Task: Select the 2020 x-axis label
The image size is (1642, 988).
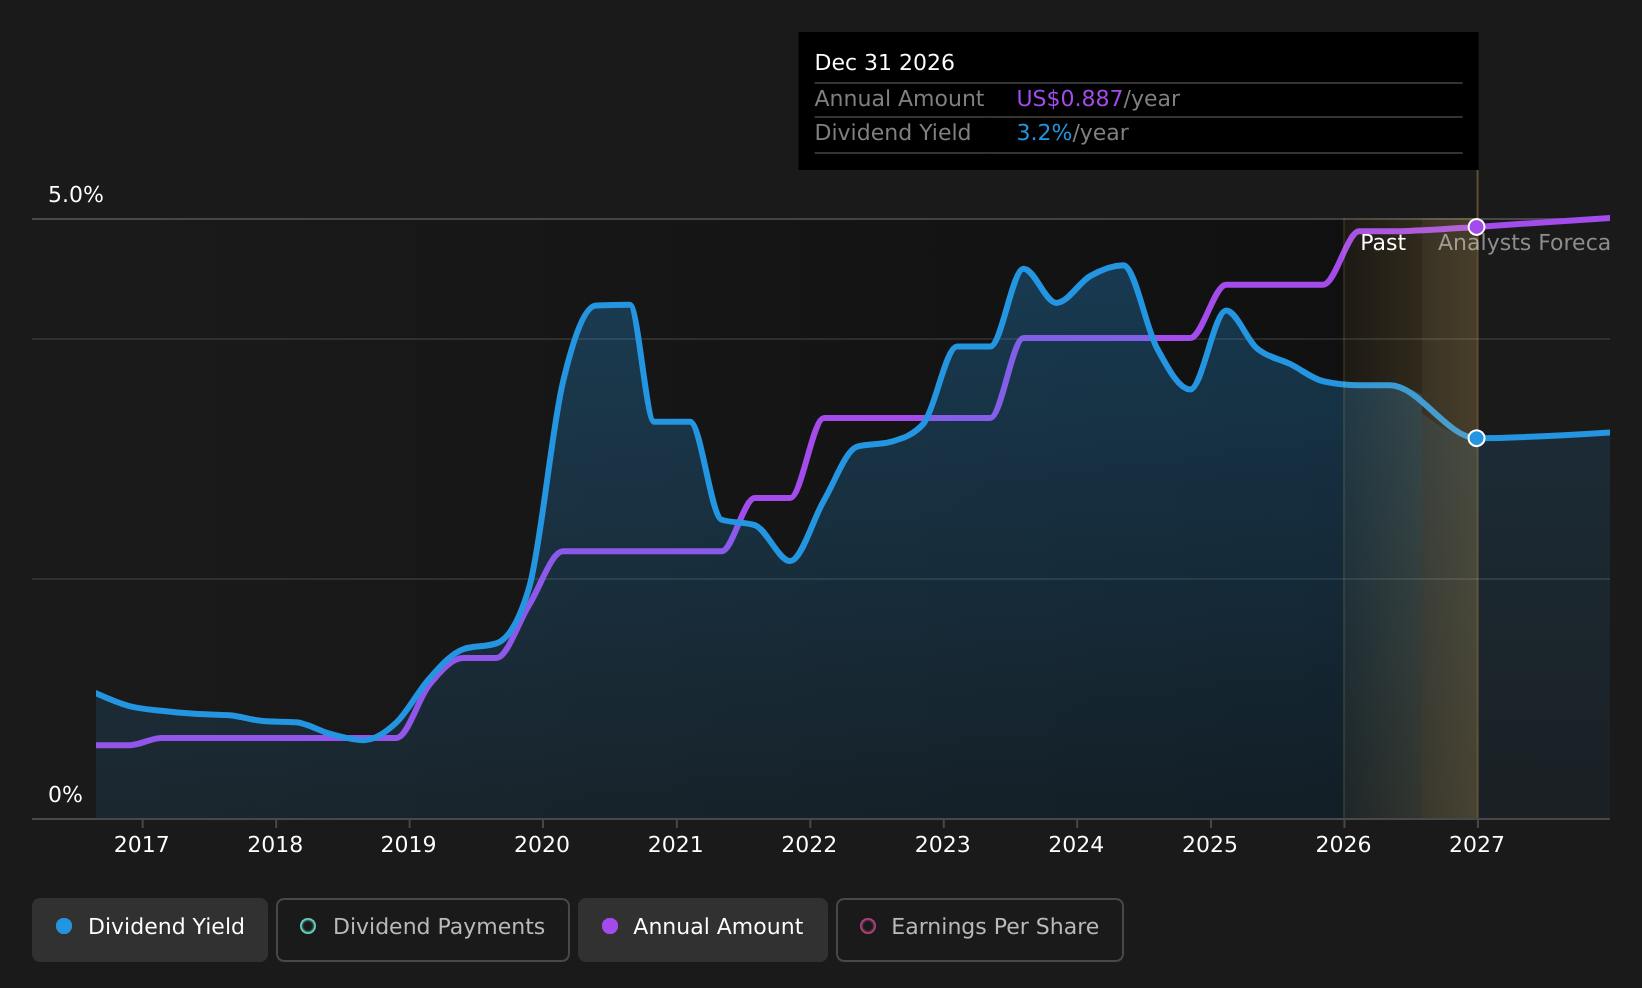Action: tap(542, 845)
